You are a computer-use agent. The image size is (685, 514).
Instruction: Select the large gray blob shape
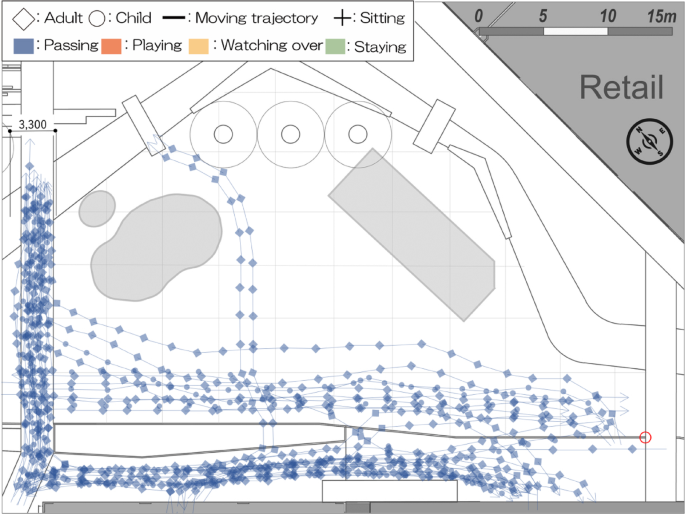click(x=156, y=246)
